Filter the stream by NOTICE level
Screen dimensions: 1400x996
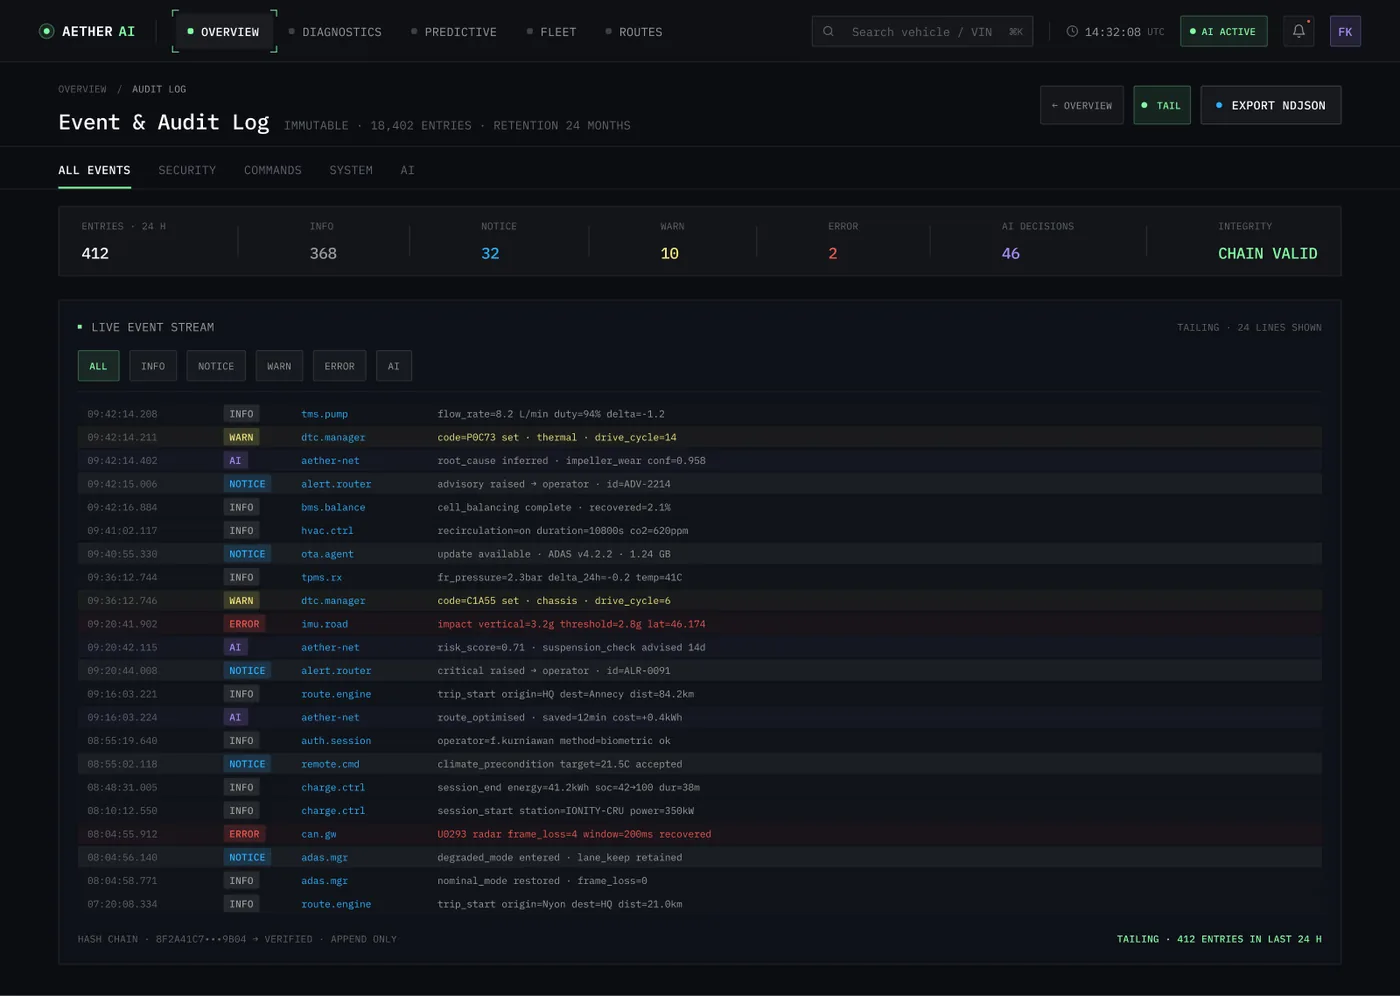pyautogui.click(x=216, y=366)
